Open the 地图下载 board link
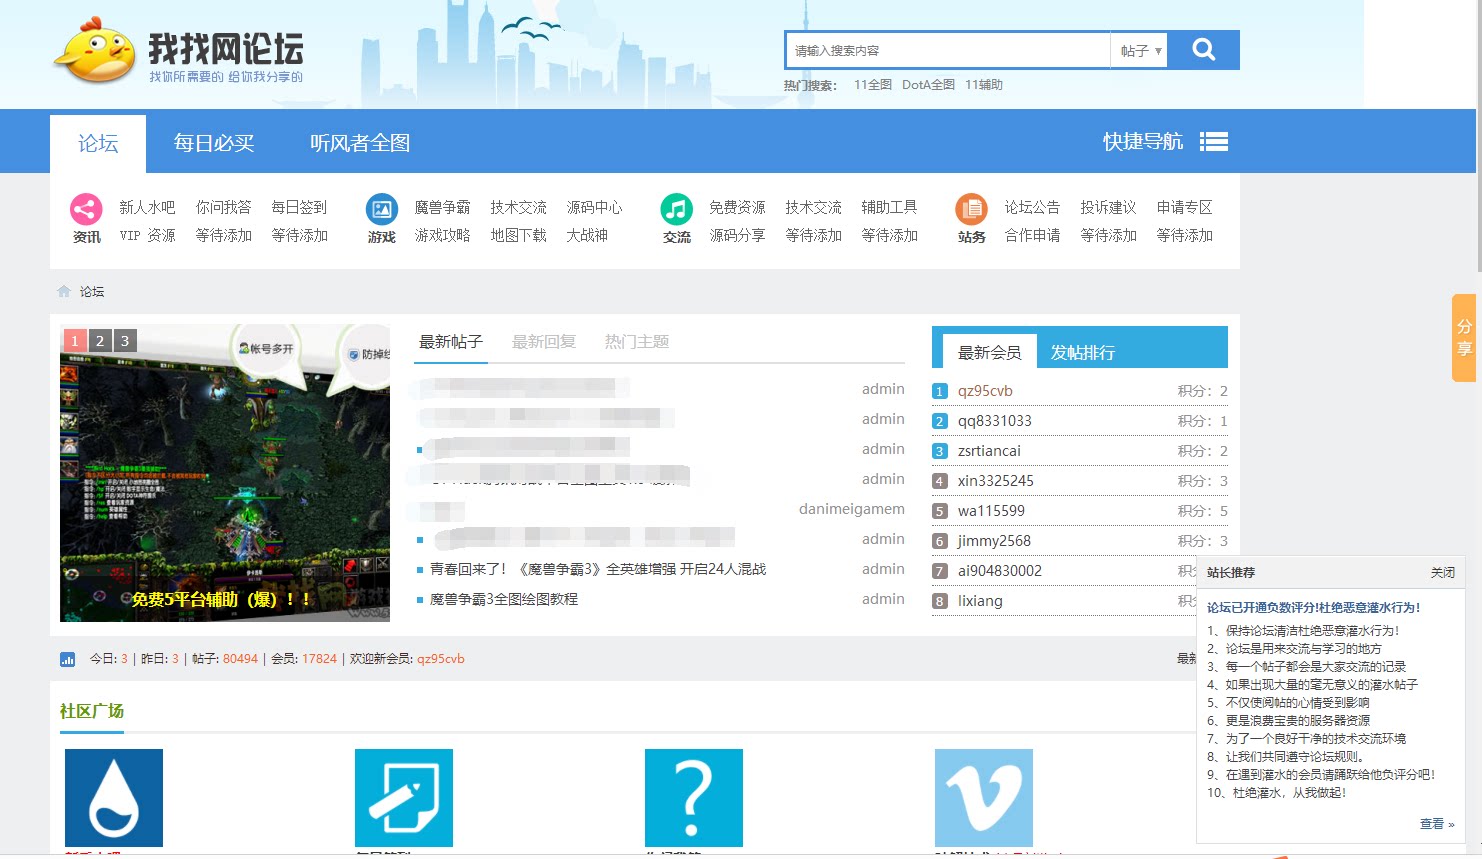Screen dimensions: 1482x859 click(x=518, y=235)
